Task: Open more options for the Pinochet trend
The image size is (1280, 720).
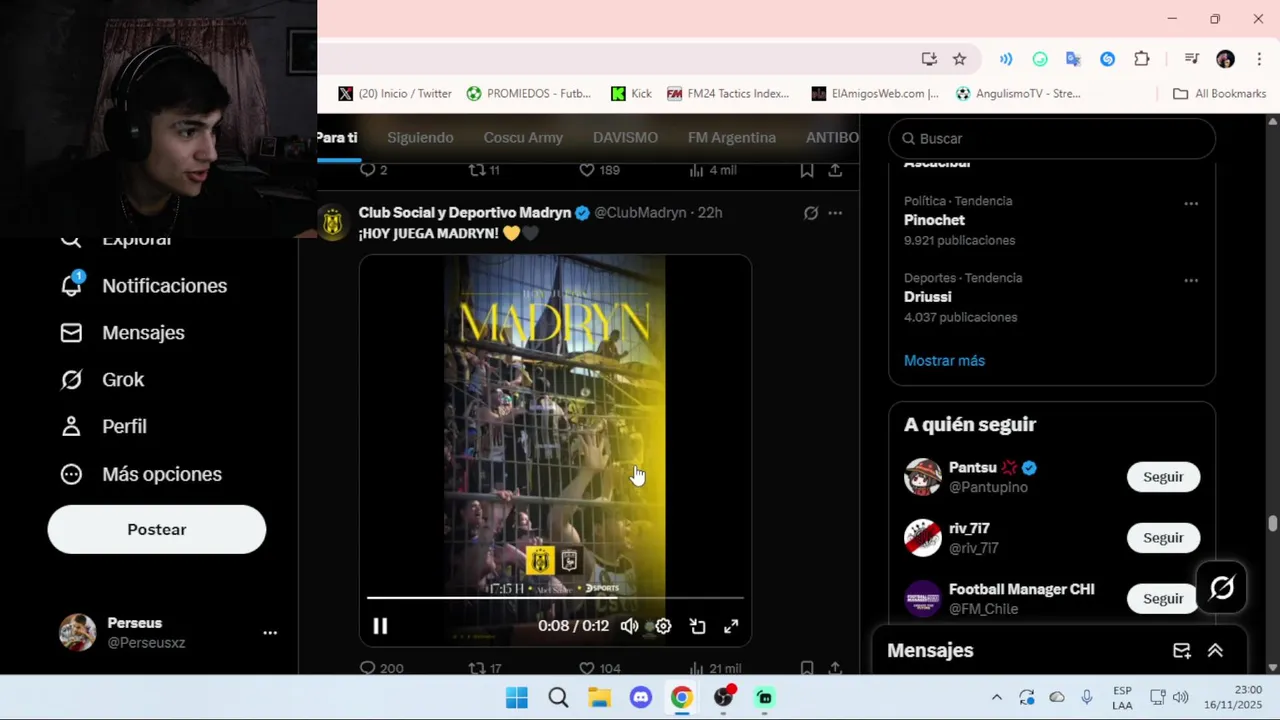Action: [x=1191, y=203]
